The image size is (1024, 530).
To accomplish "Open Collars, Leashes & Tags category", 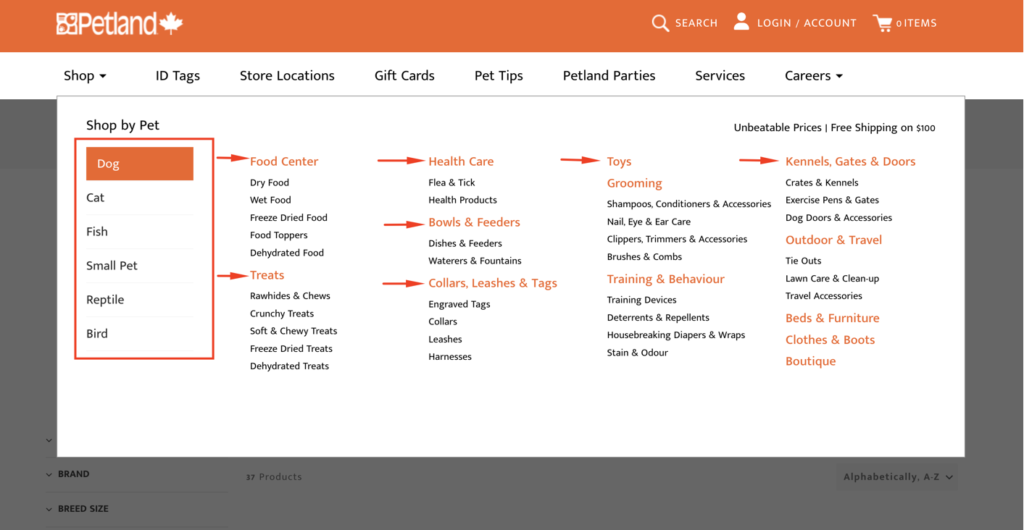I will (493, 283).
